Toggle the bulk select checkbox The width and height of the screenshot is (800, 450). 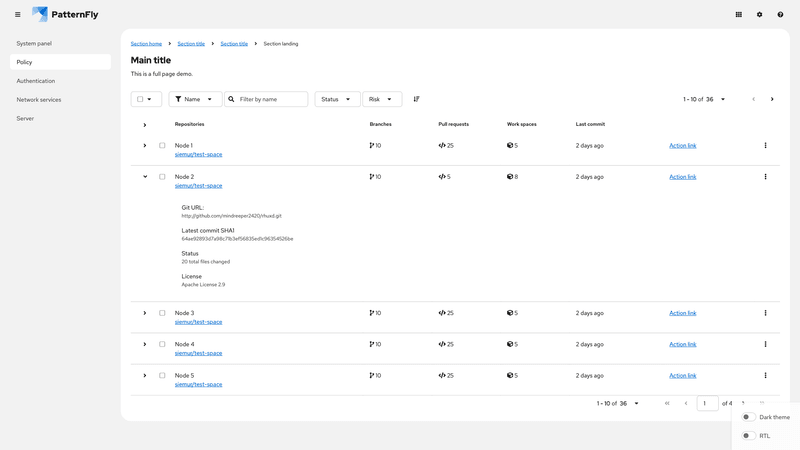[x=140, y=99]
